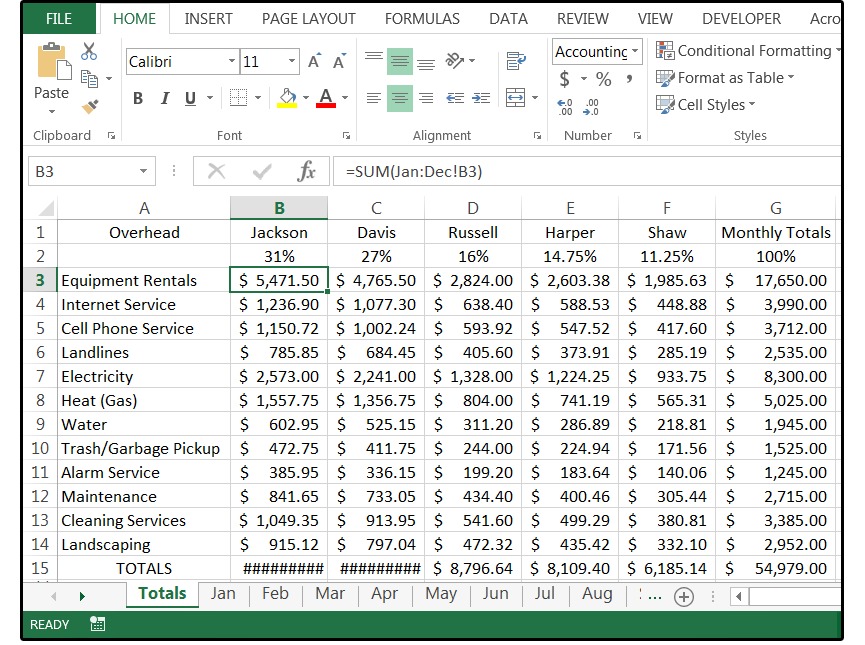Image resolution: width=865 pixels, height=645 pixels.
Task: Select row 7 header
Action: [x=40, y=376]
